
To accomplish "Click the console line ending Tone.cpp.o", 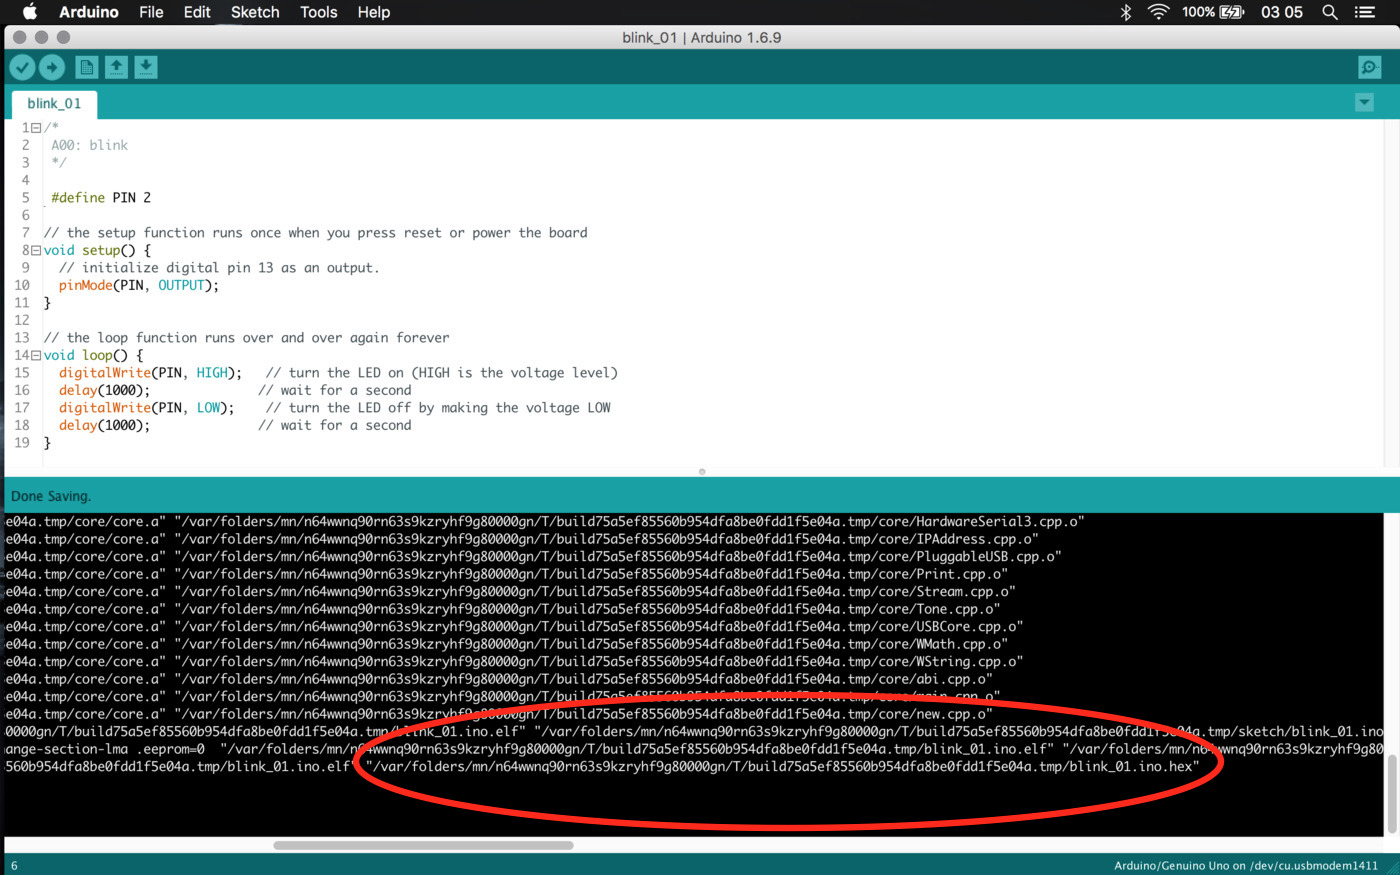I will pyautogui.click(x=502, y=609).
